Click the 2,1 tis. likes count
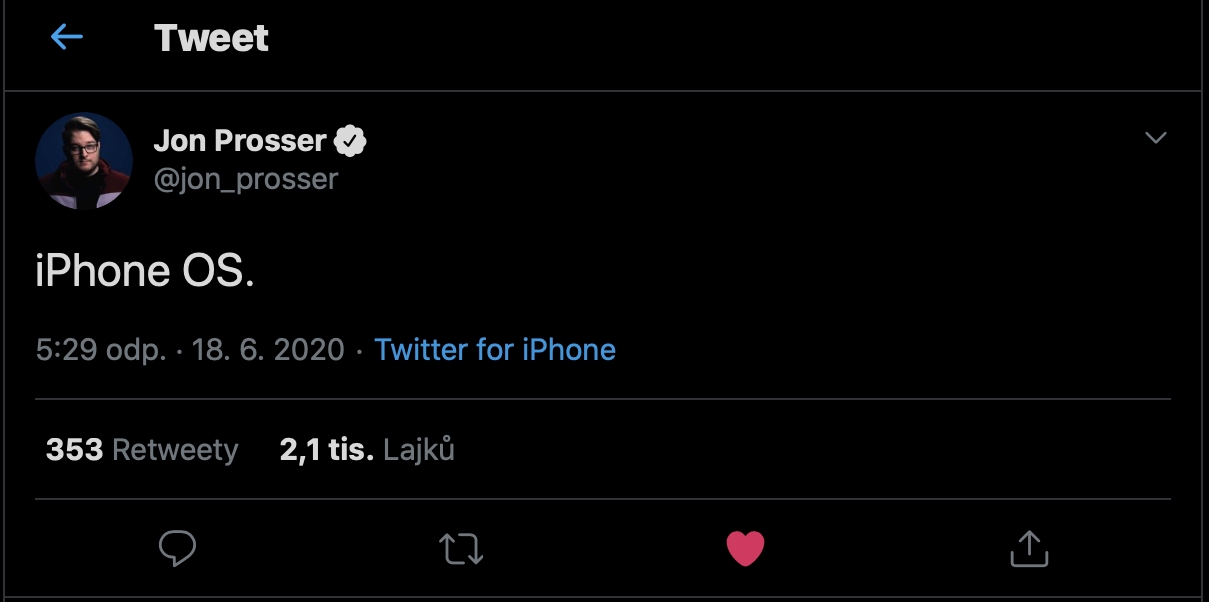The height and width of the screenshot is (602, 1209). click(x=327, y=450)
